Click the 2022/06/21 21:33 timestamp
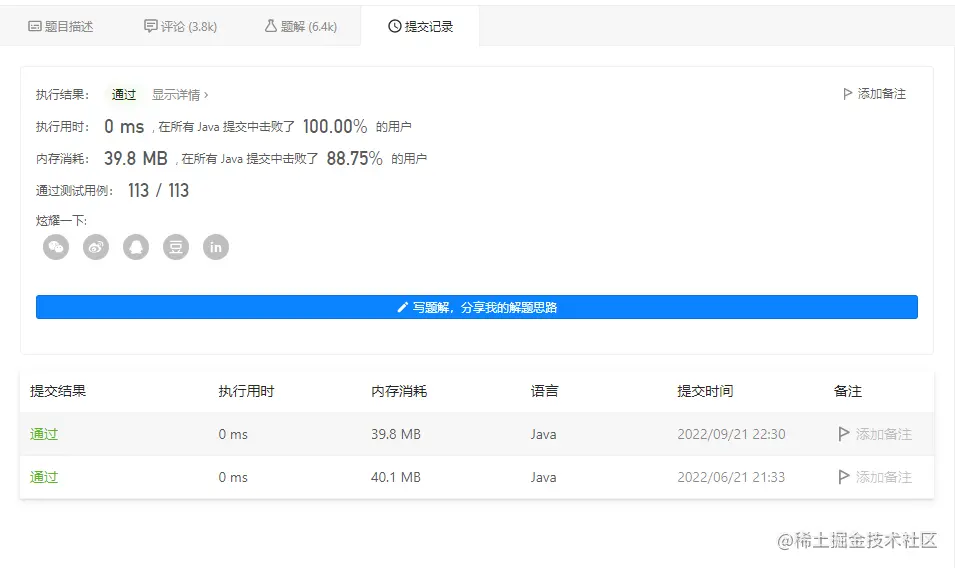This screenshot has width=955, height=568. click(x=731, y=477)
